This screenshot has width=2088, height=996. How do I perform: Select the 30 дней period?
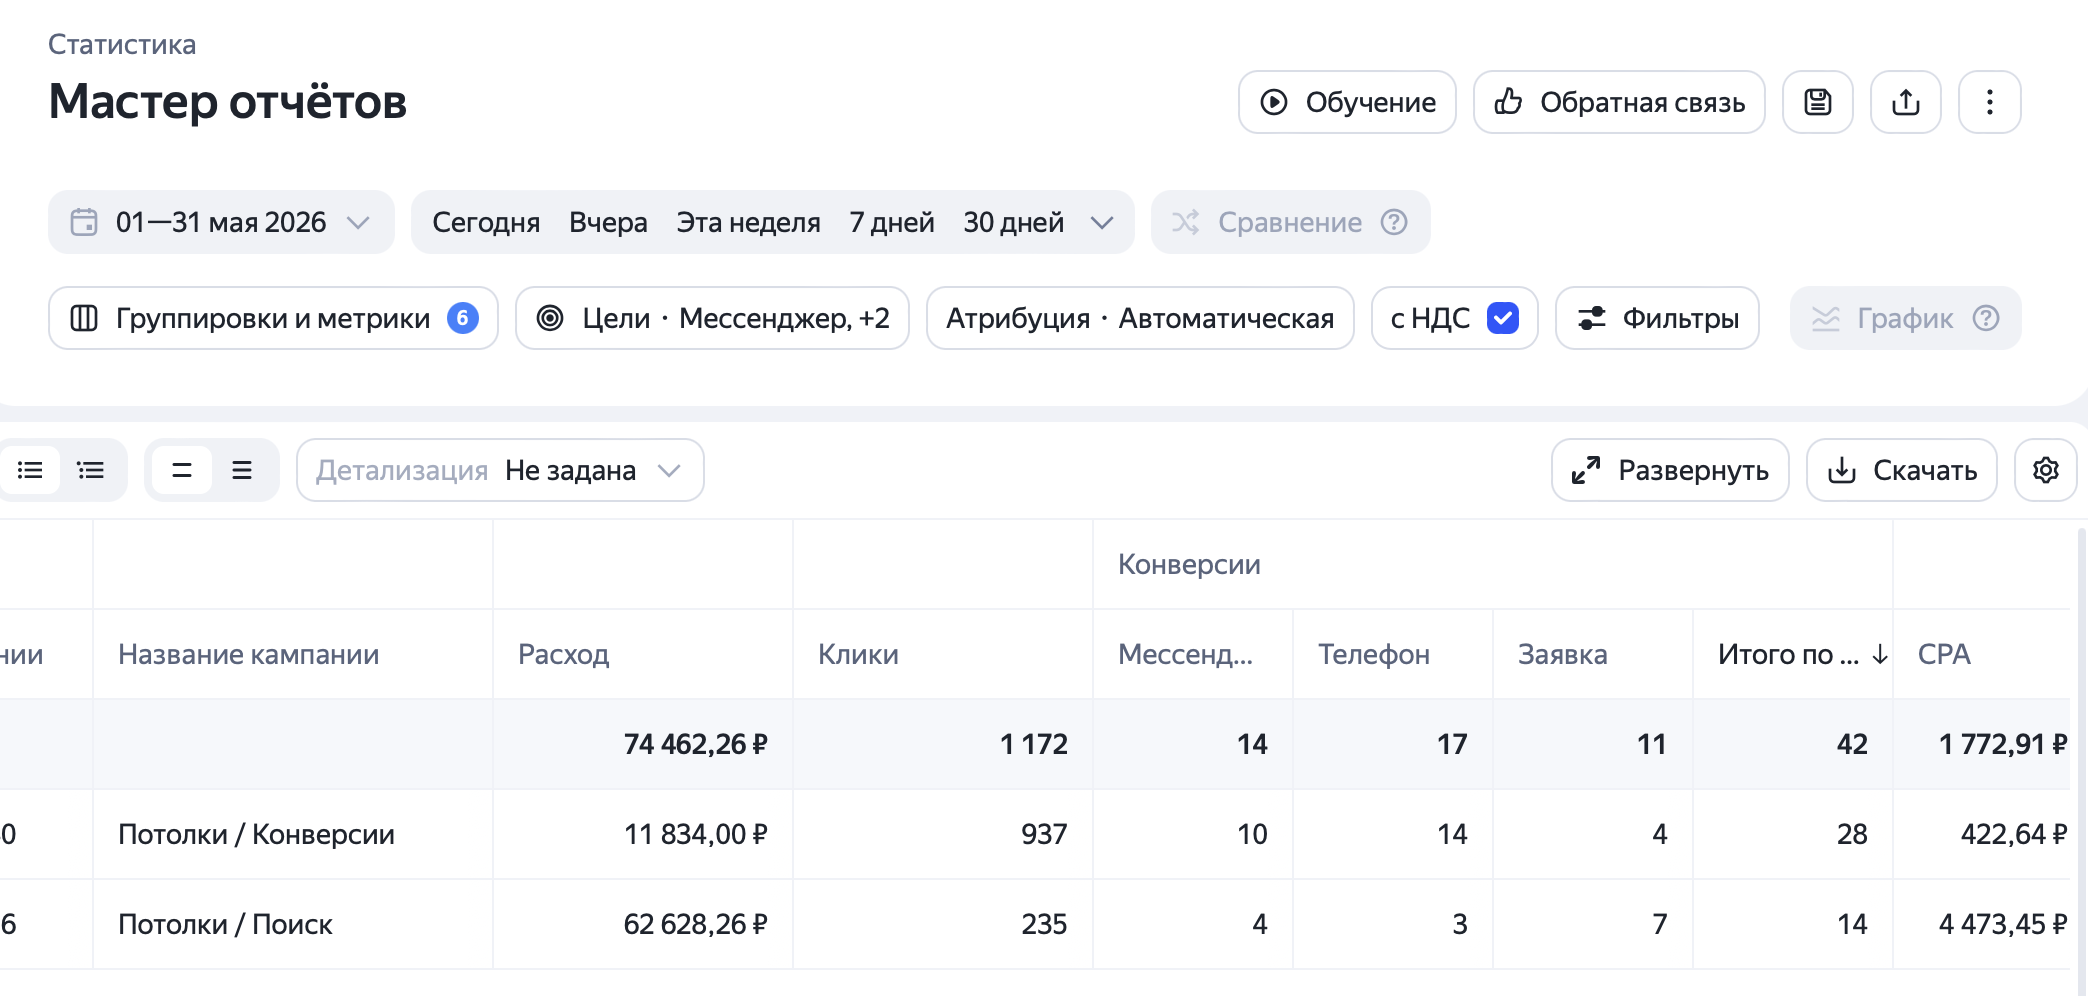[x=1013, y=222]
